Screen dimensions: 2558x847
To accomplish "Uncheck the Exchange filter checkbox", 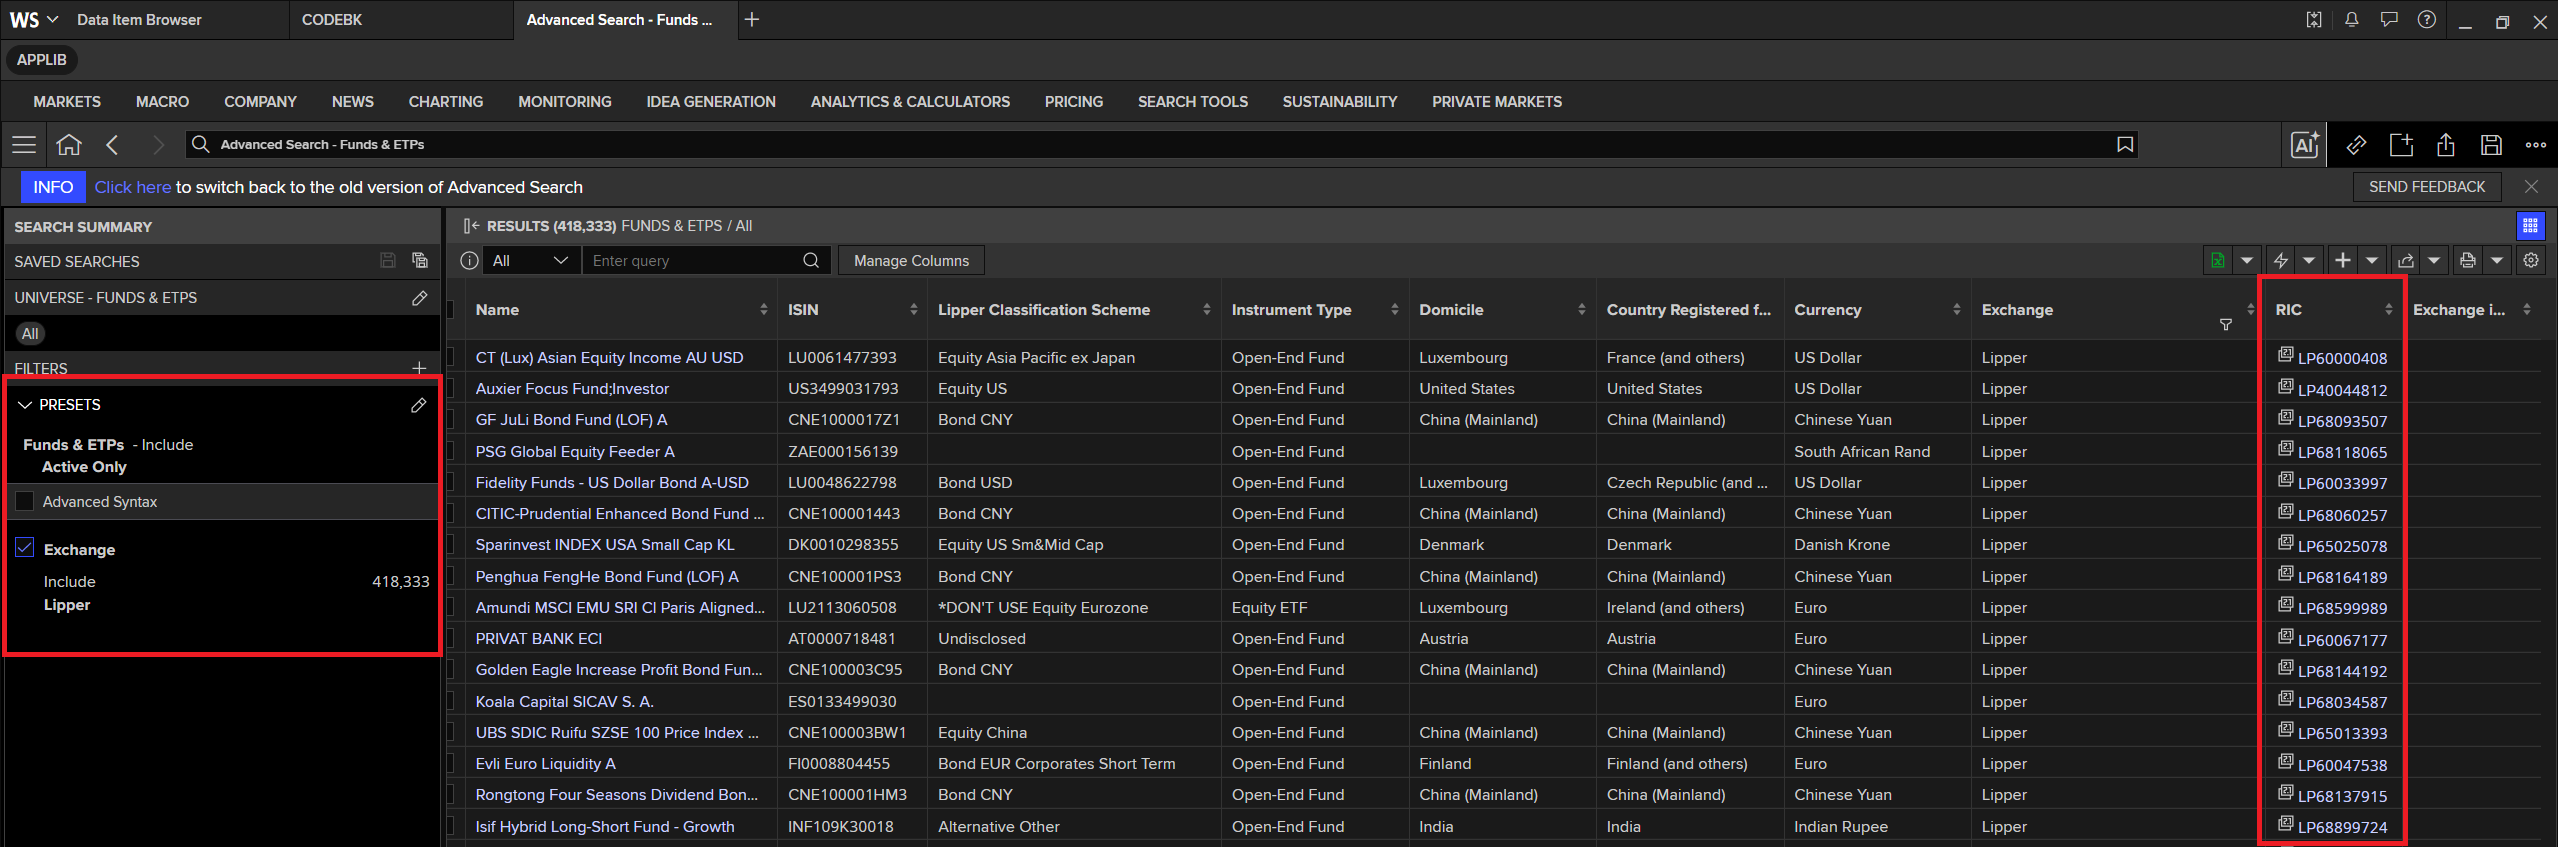I will (x=25, y=548).
